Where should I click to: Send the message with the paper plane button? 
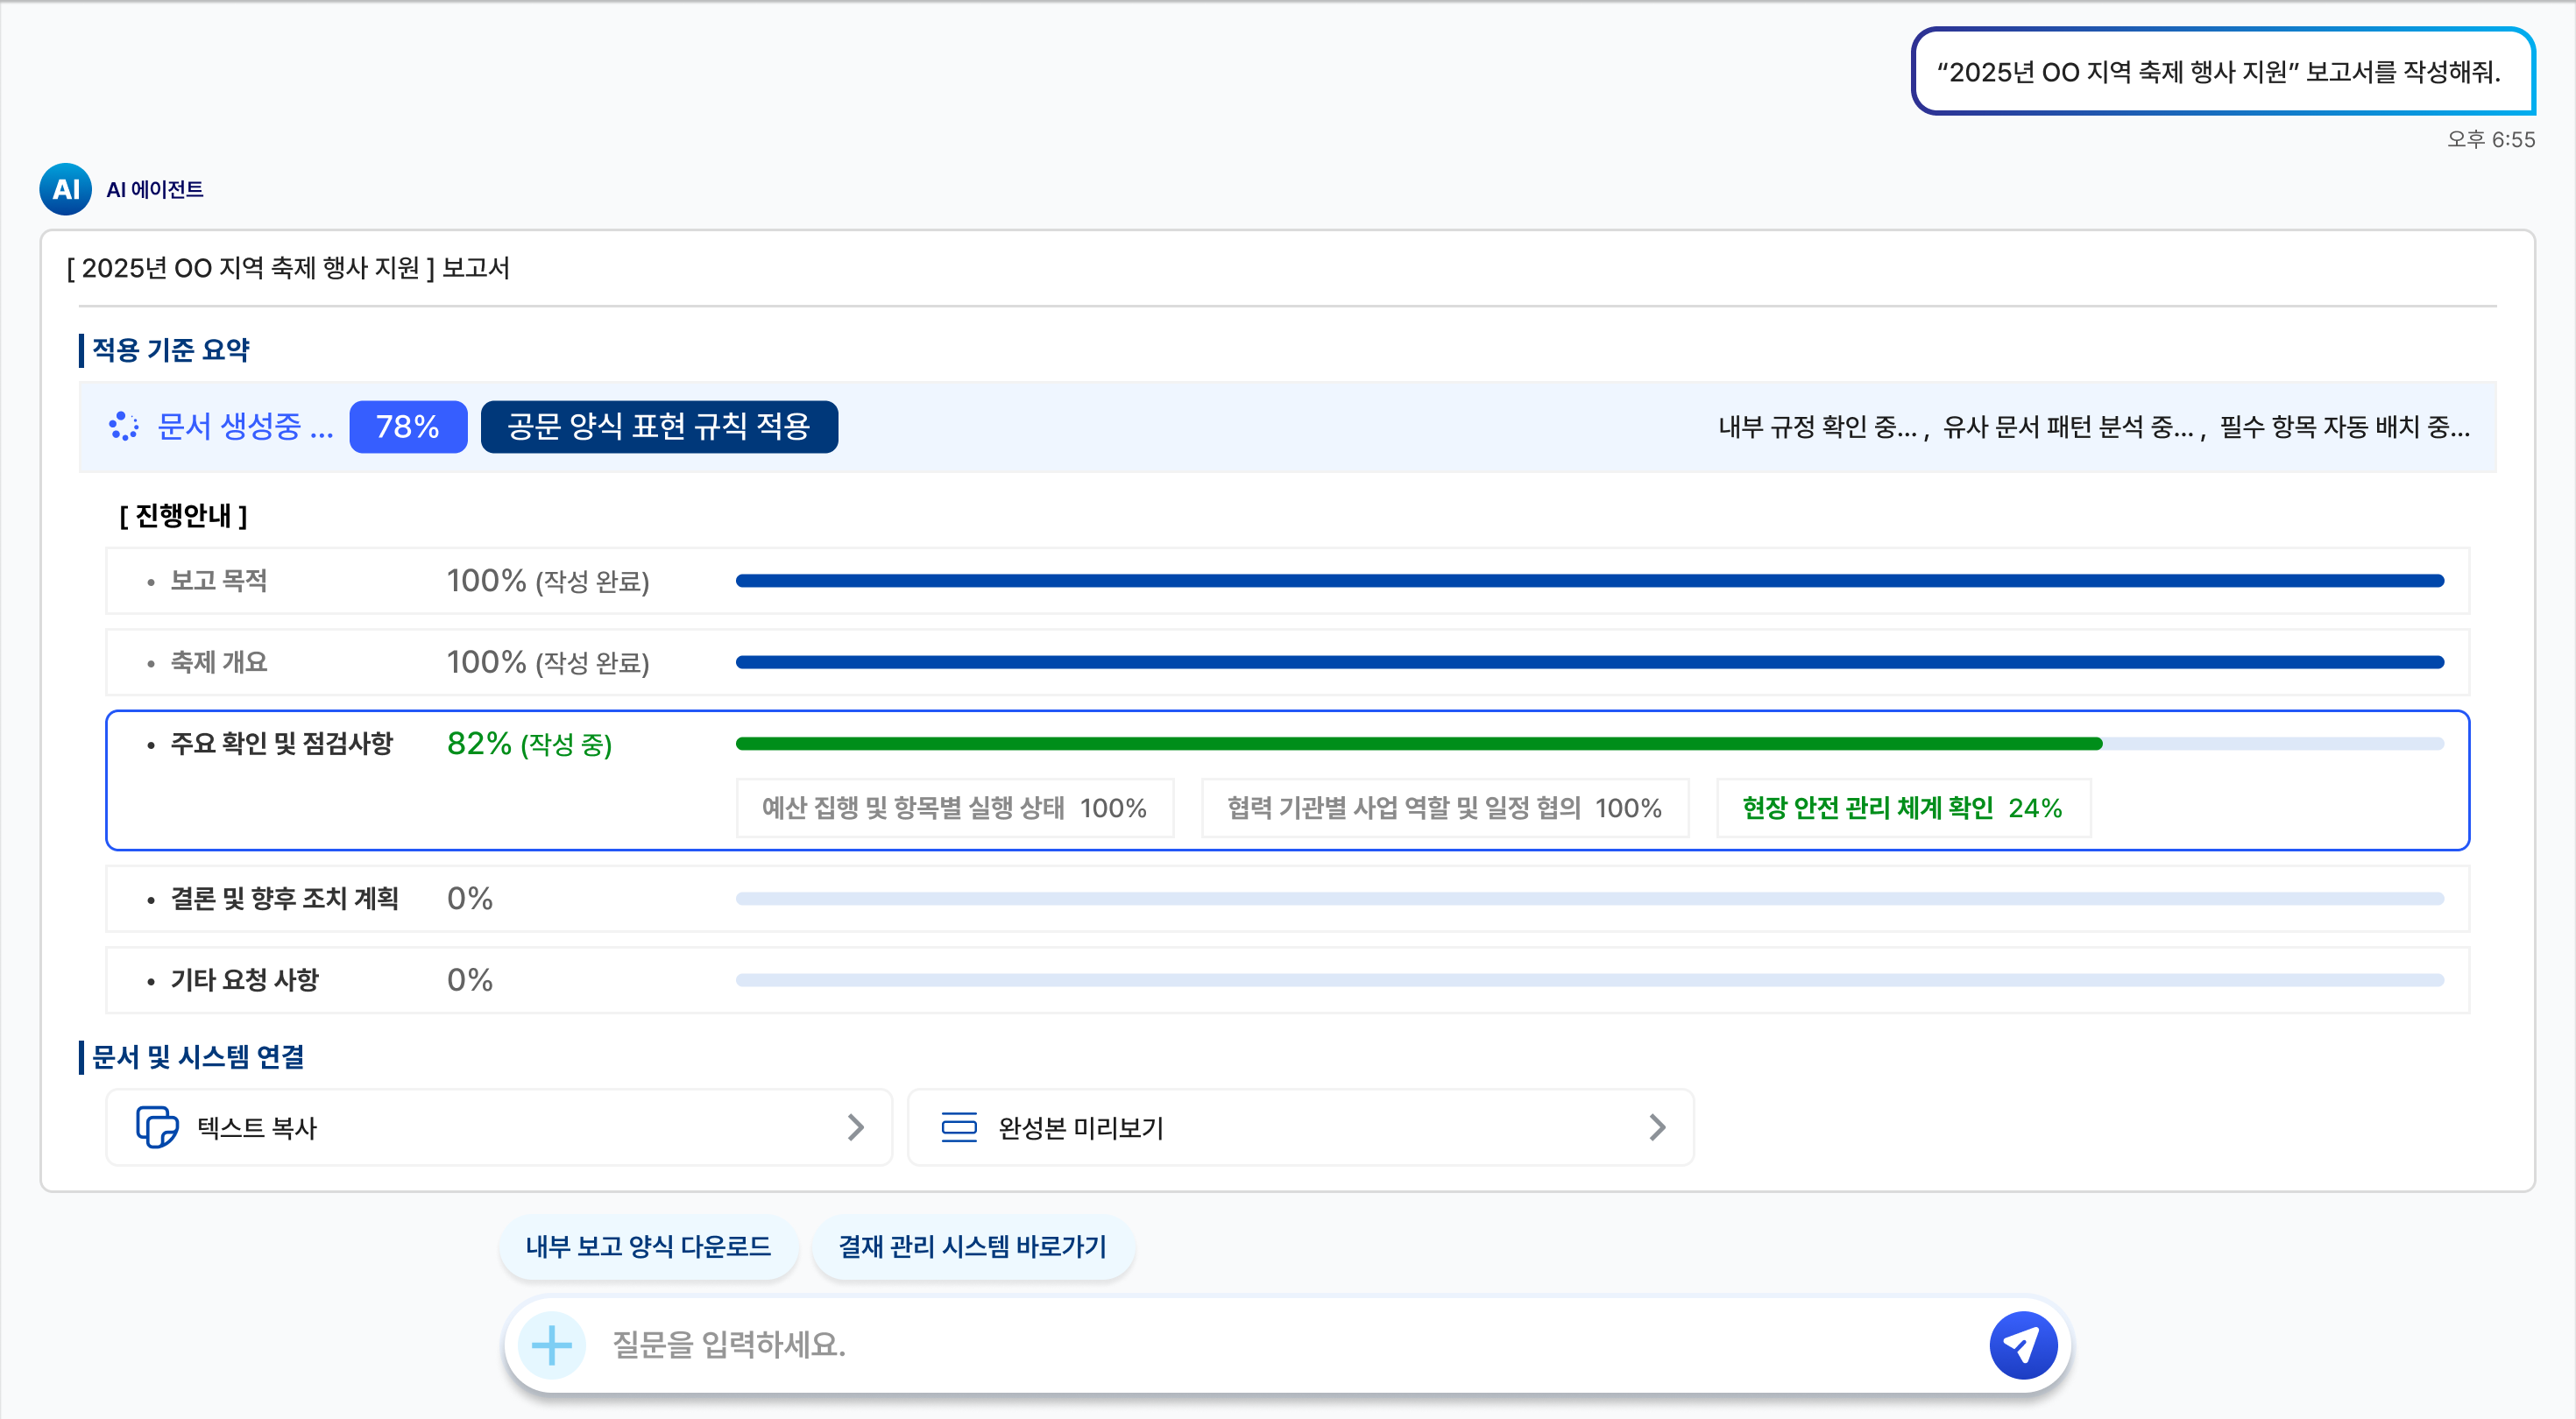[x=2022, y=1345]
